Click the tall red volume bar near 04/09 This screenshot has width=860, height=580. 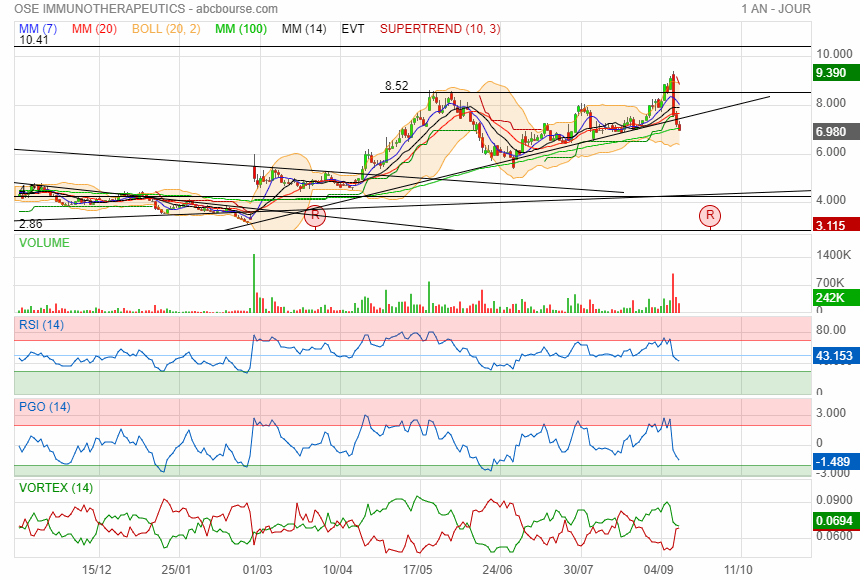pyautogui.click(x=673, y=293)
